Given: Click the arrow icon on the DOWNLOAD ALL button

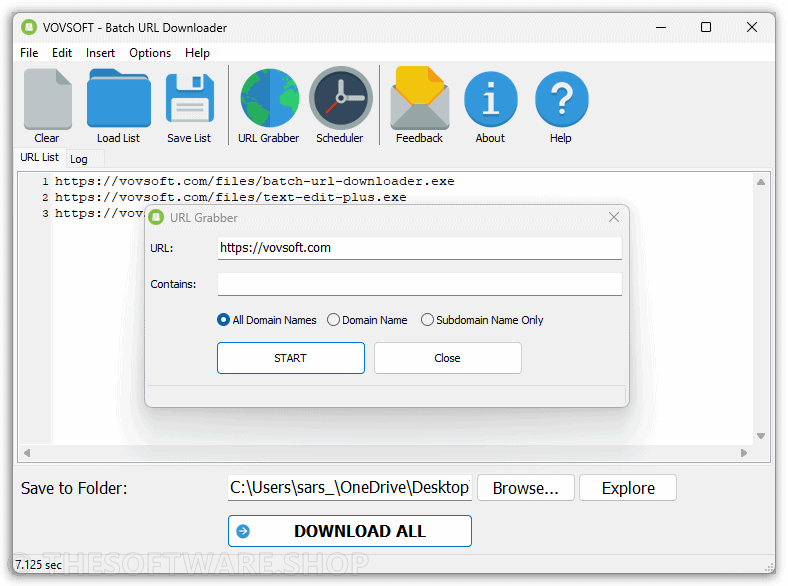Looking at the screenshot, I should click(x=243, y=531).
